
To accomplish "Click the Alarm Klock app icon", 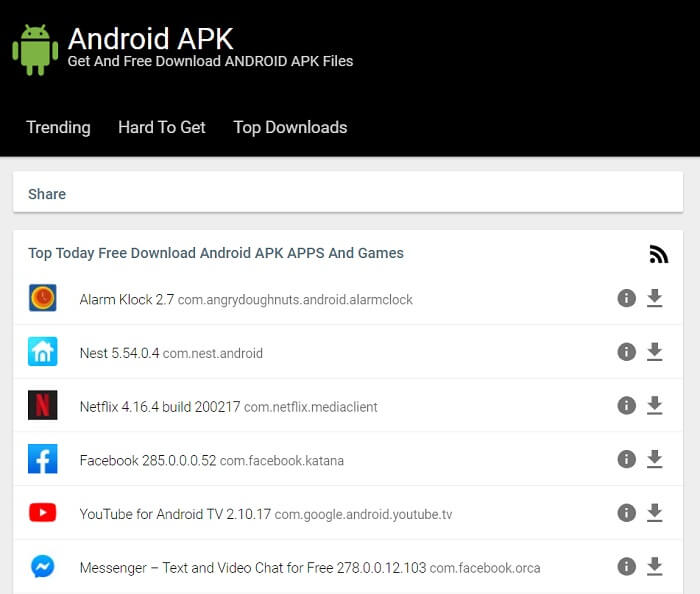I will tap(42, 298).
